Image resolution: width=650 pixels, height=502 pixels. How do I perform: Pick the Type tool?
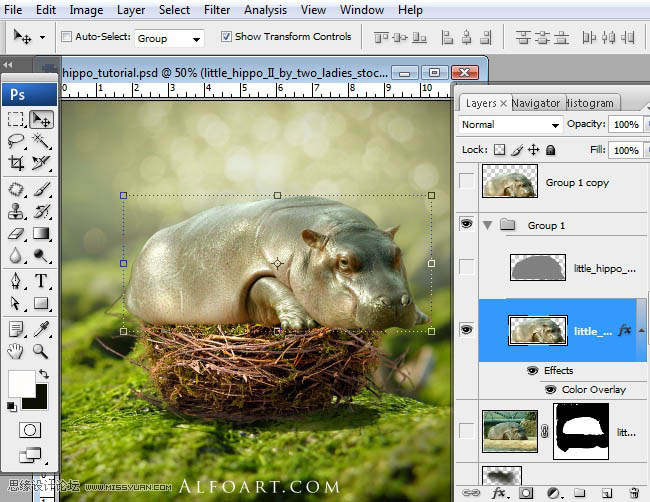[x=41, y=281]
